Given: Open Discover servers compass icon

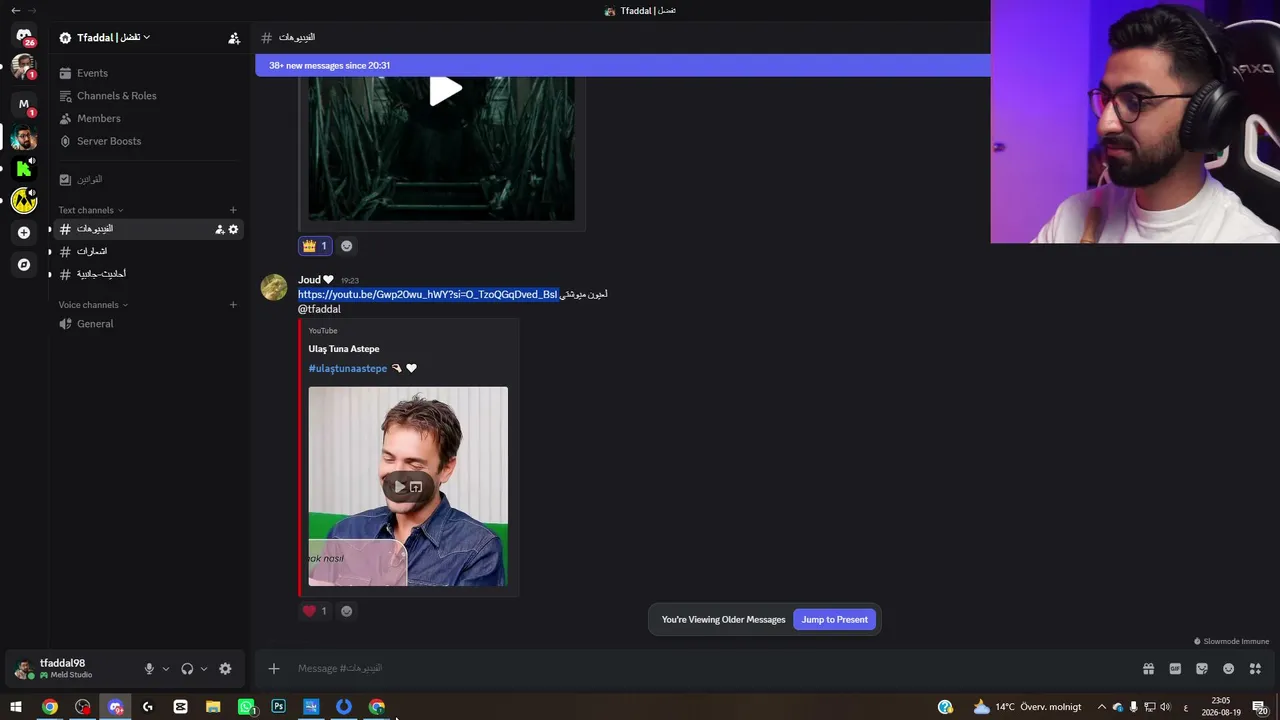Looking at the screenshot, I should (x=24, y=265).
